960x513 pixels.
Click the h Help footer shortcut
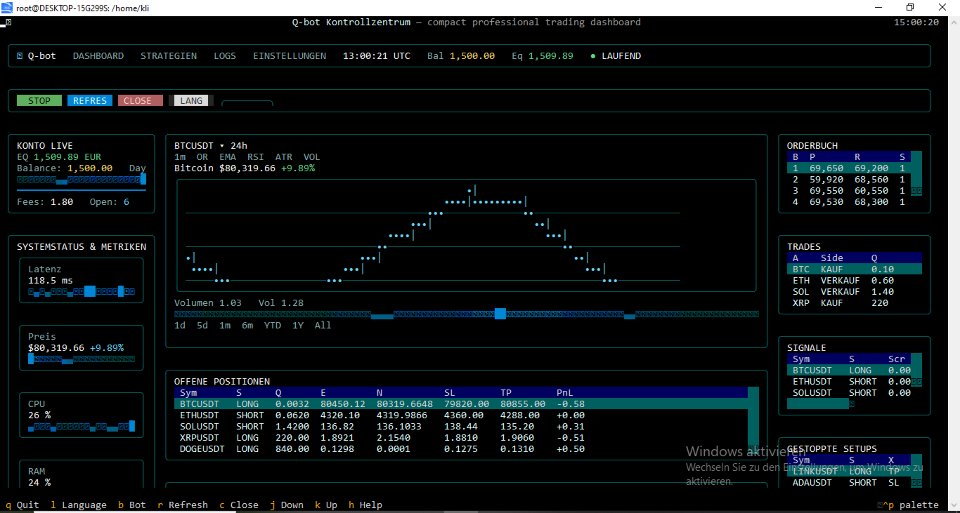click(x=366, y=505)
